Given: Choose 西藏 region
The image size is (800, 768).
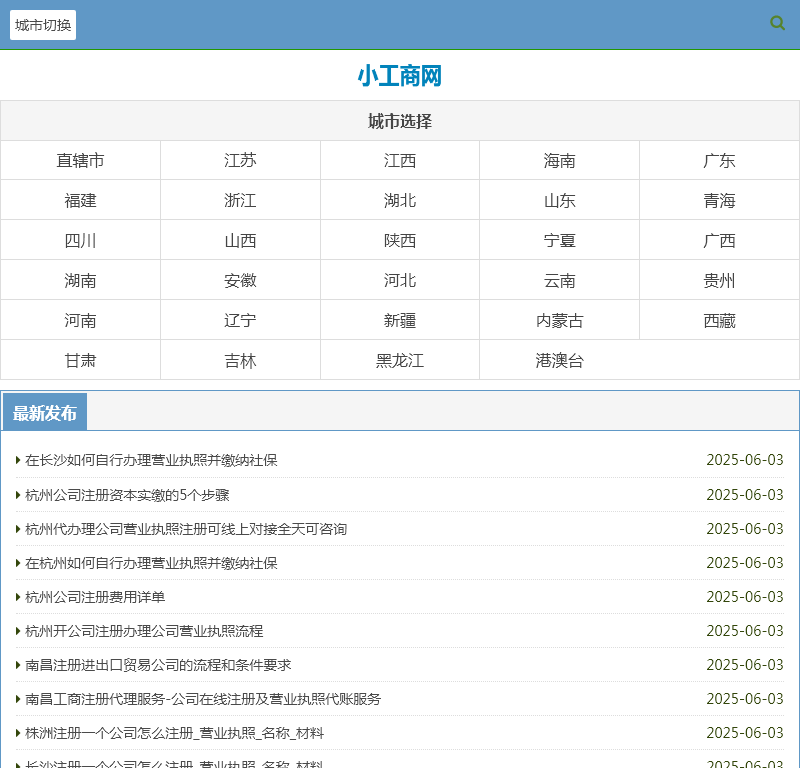Looking at the screenshot, I should click(719, 320).
